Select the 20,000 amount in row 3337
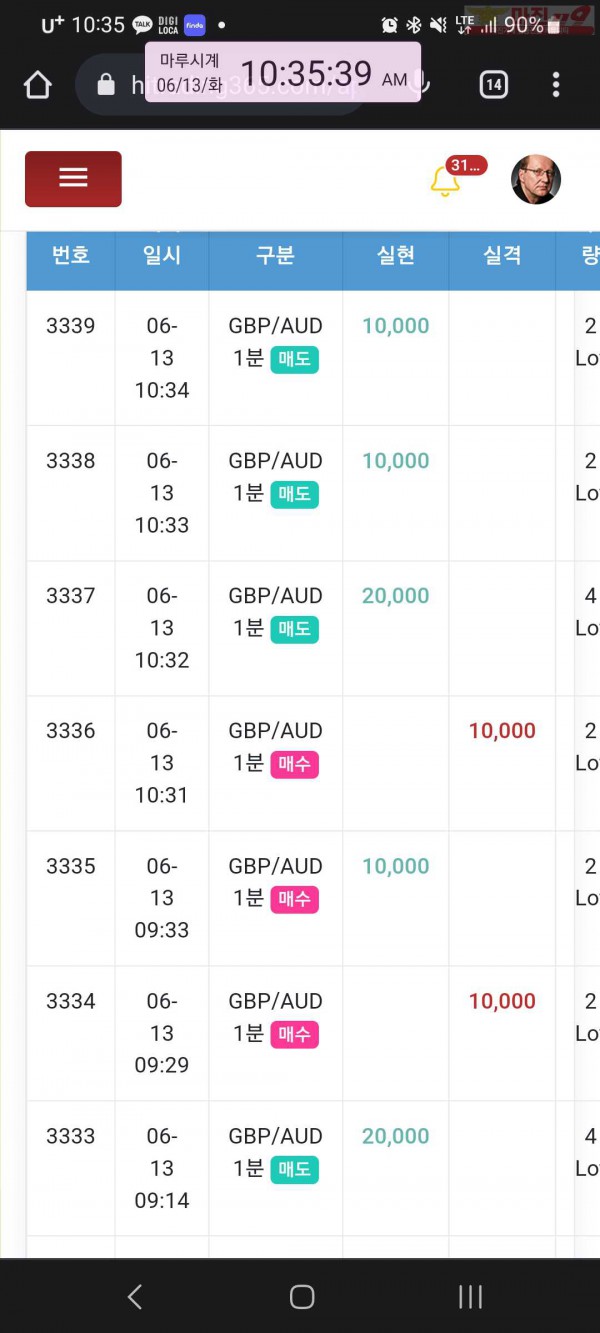Image resolution: width=600 pixels, height=1333 pixels. (396, 596)
